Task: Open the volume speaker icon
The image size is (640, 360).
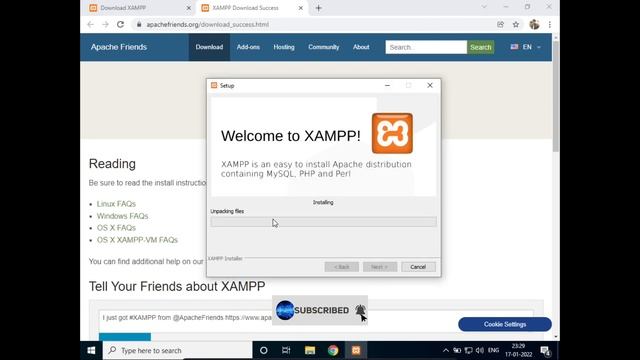Action: click(x=480, y=351)
